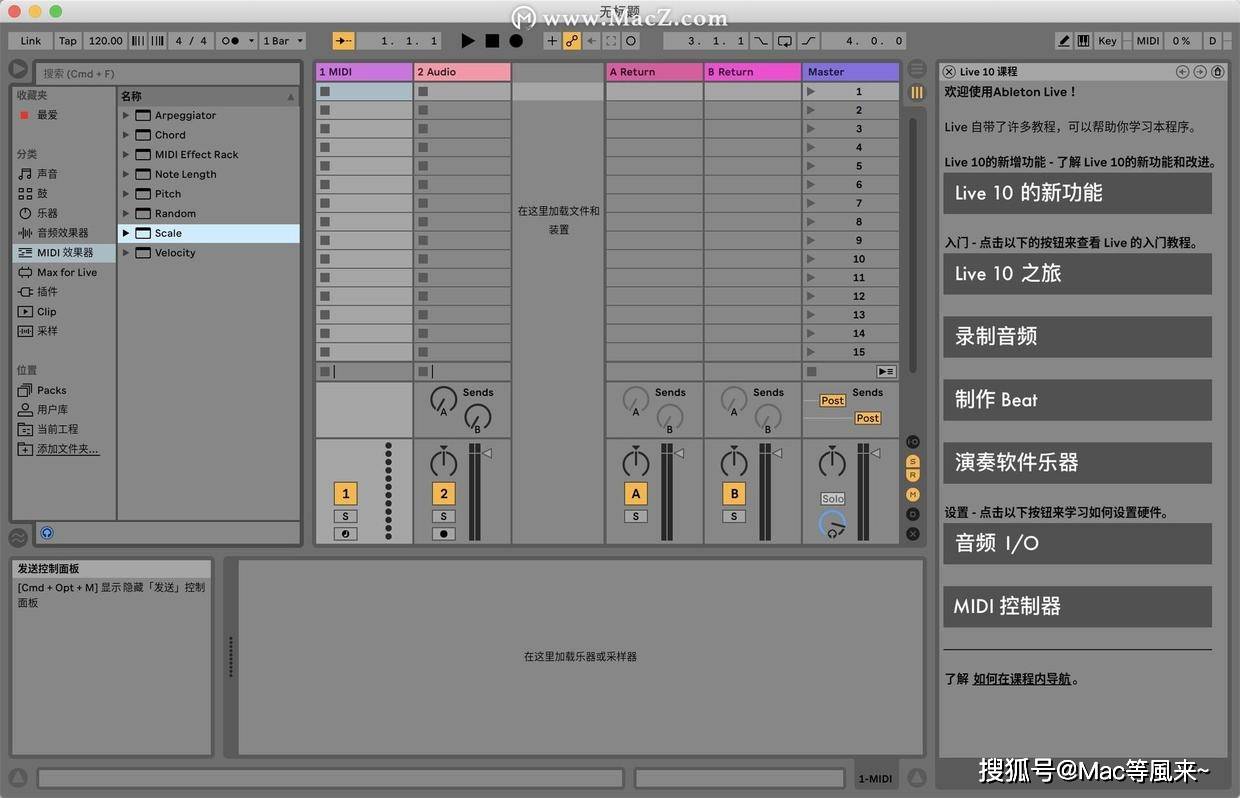Open the 录制音频 lesson

pos(1077,337)
